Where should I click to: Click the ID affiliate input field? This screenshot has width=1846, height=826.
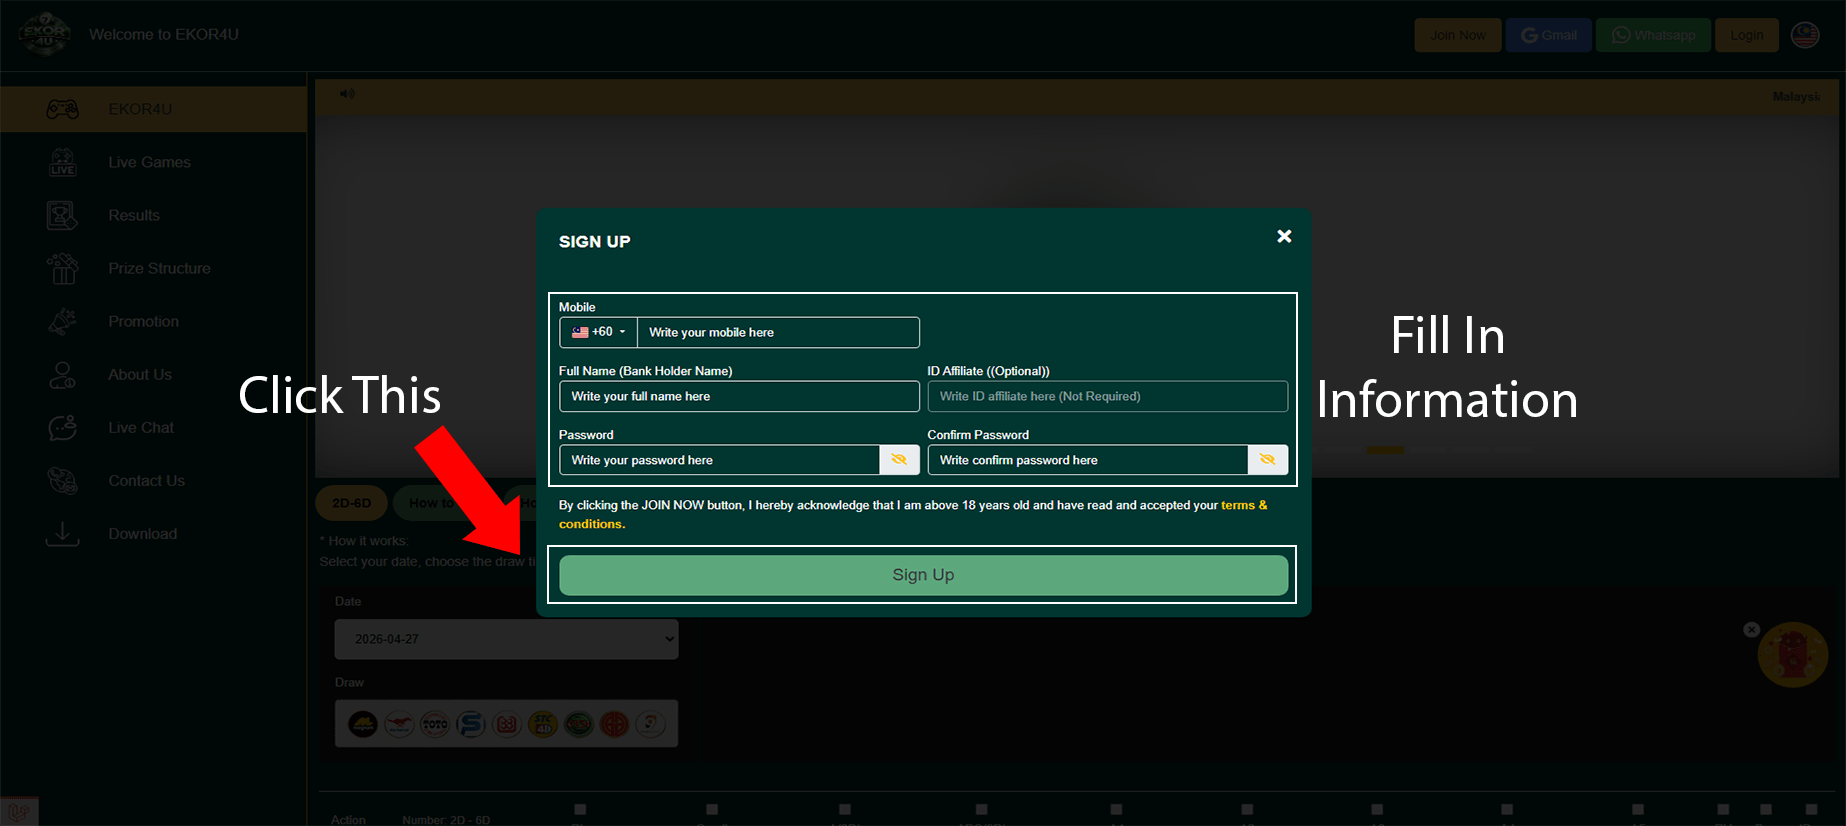click(x=1107, y=396)
